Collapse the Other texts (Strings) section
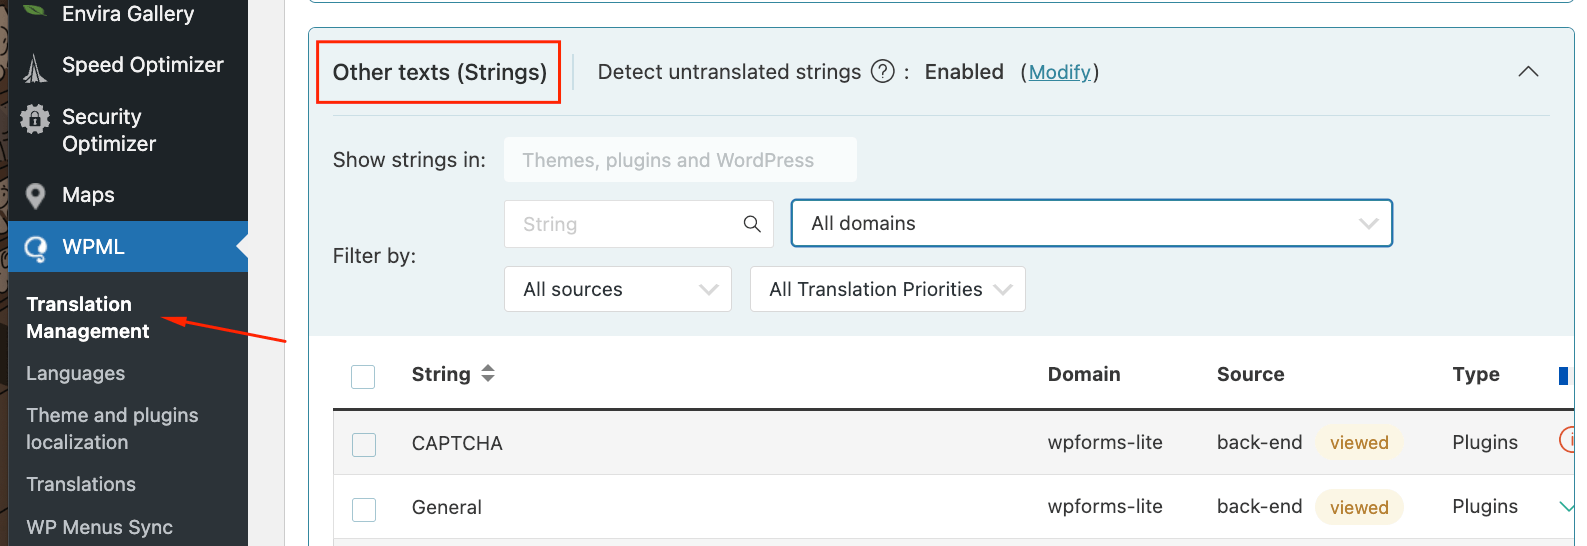This screenshot has height=546, width=1587. click(x=1528, y=72)
